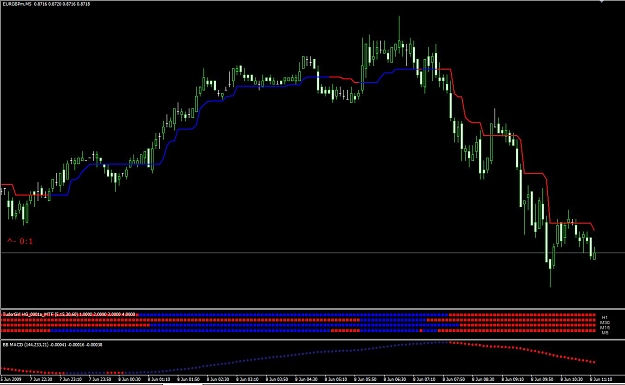Click the red '^- 0:1' label
The image size is (625, 385).
(x=20, y=241)
